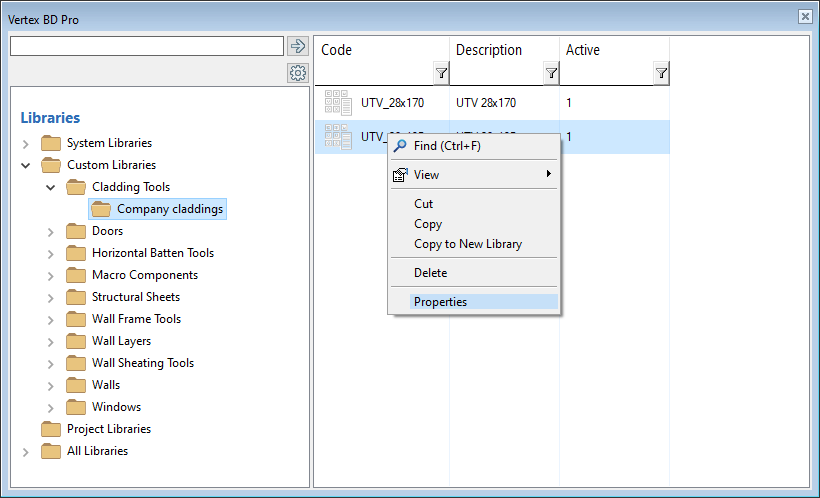Click the search go arrow button

pos(297,46)
